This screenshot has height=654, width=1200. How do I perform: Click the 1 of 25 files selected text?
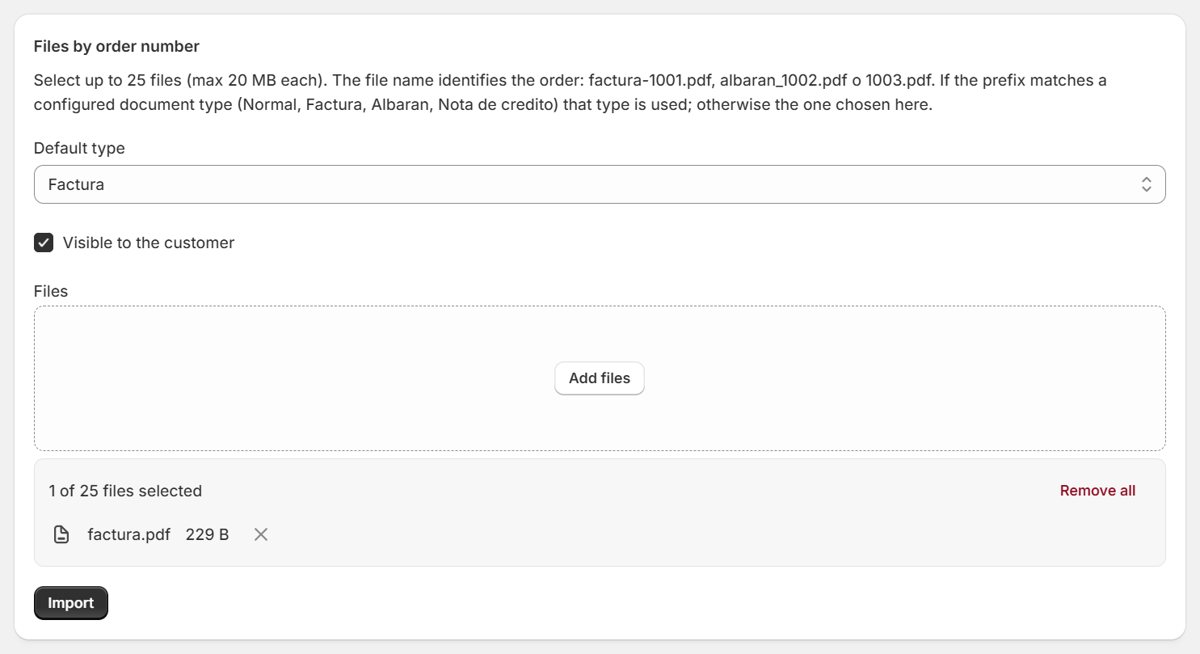tap(125, 491)
